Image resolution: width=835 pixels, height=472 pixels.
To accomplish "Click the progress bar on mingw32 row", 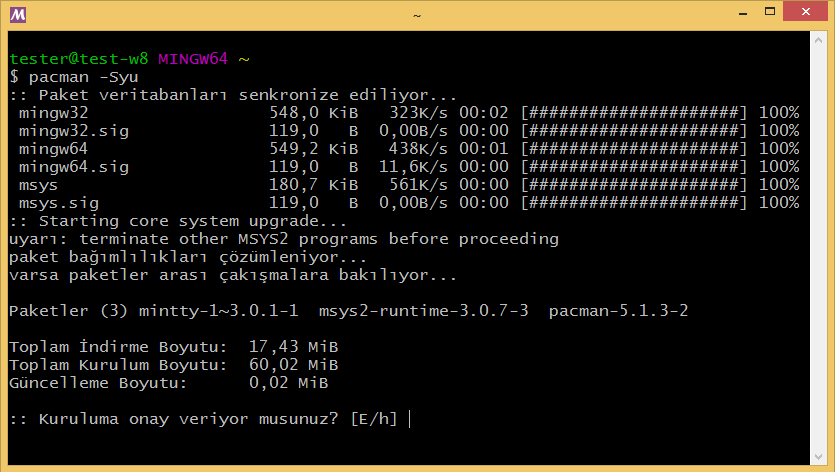I will coord(634,113).
